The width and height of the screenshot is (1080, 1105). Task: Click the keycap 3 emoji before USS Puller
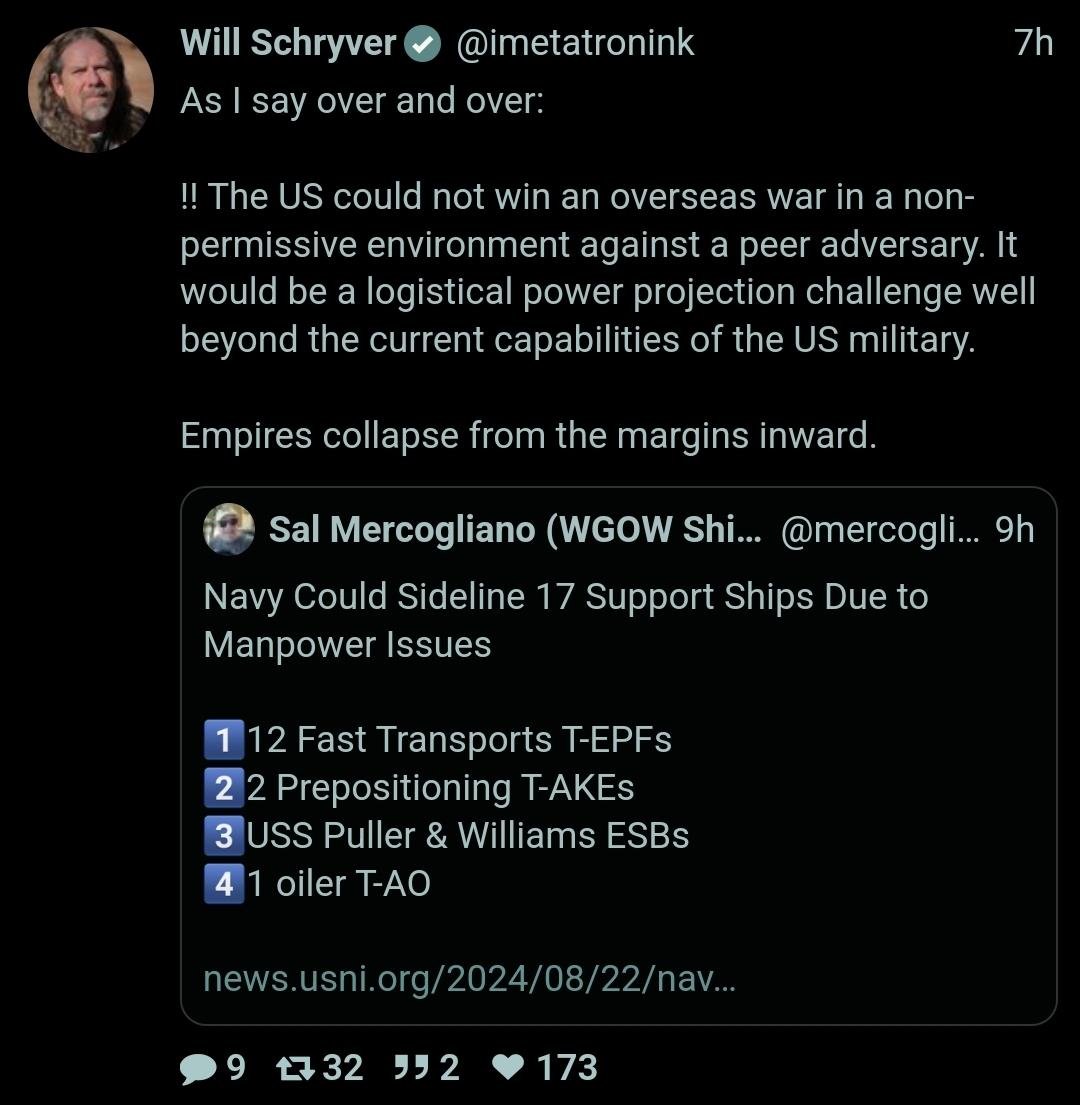coord(224,836)
